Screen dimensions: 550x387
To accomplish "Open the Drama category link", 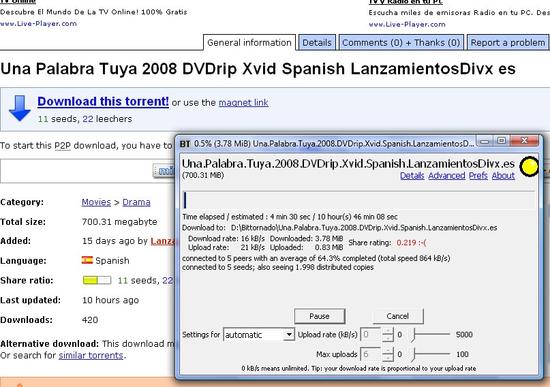I will (x=136, y=202).
